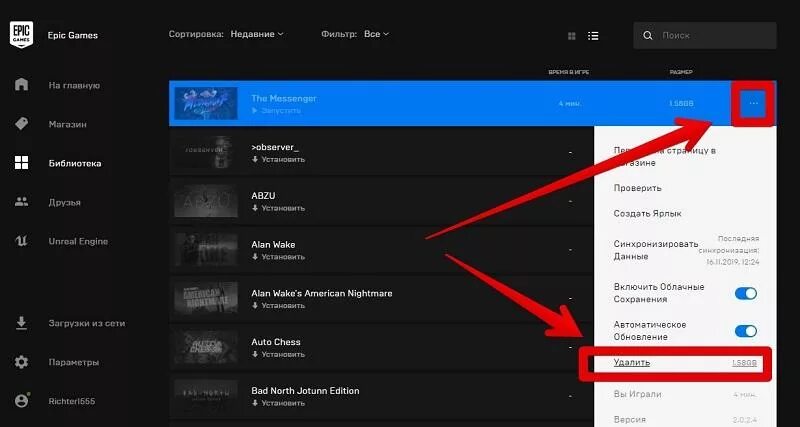Screen dimensions: 800x427
Task: Click Вы Играли menu row
Action: point(685,394)
